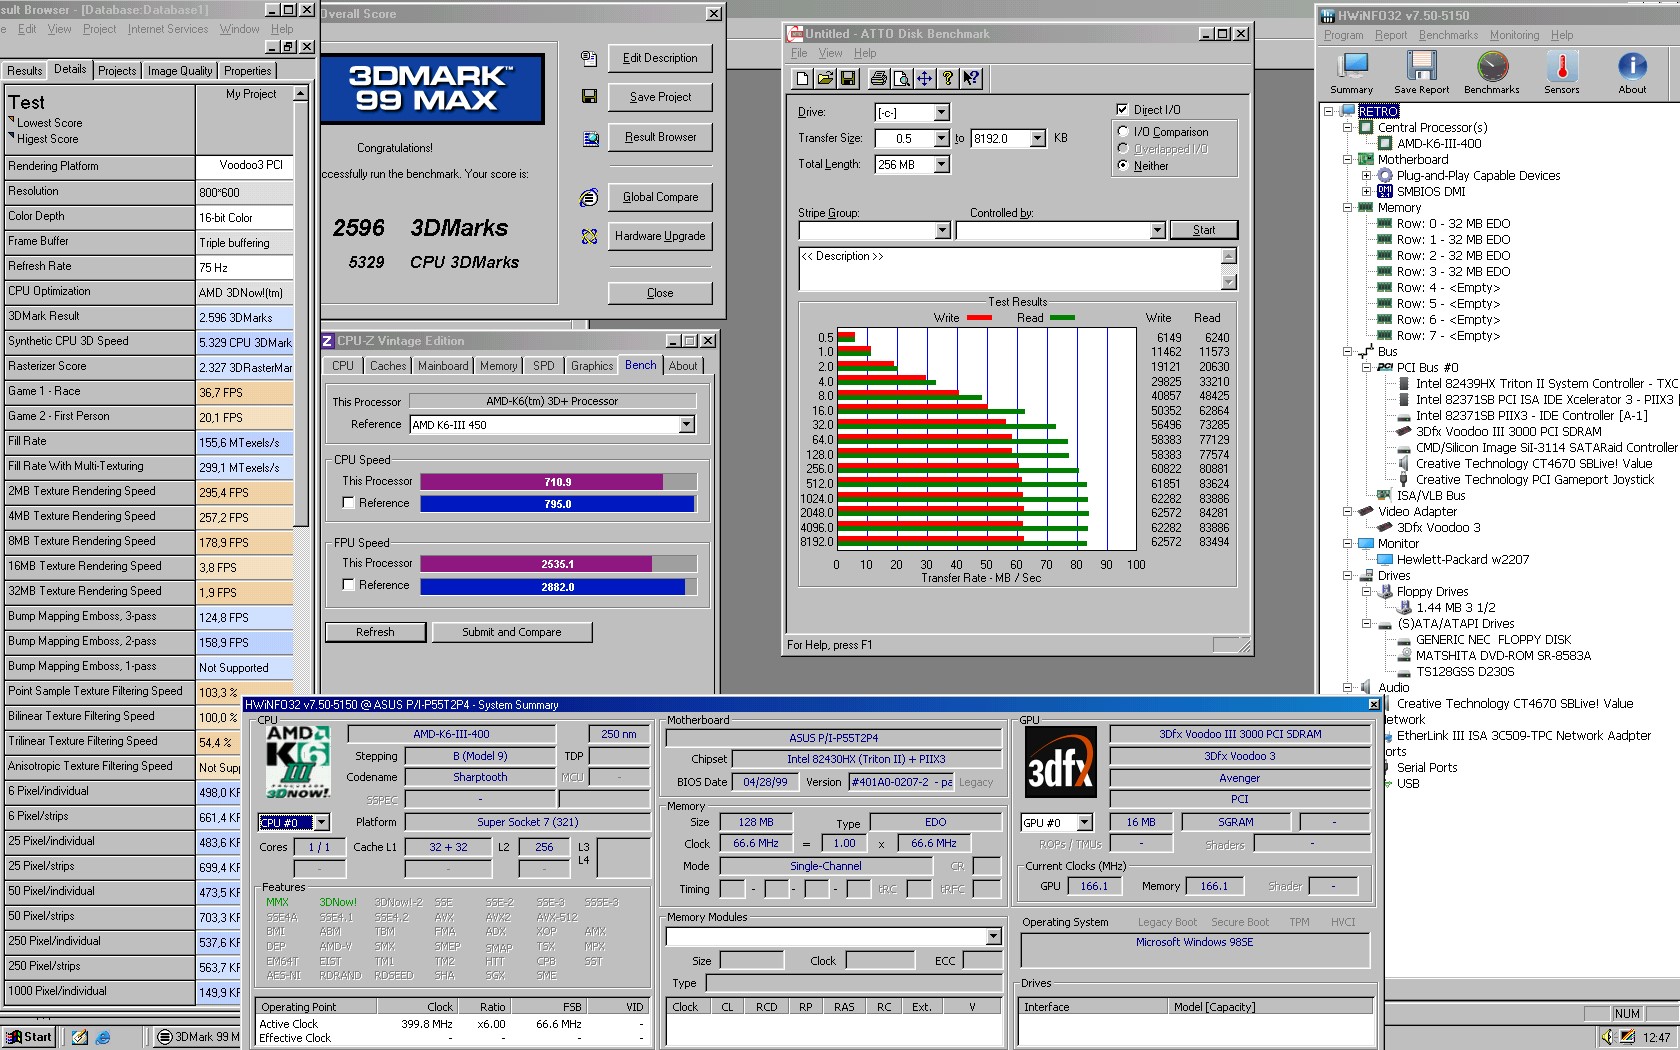
Task: Open the minimum Transfer Size 0.5 dropdown
Action: [x=941, y=138]
